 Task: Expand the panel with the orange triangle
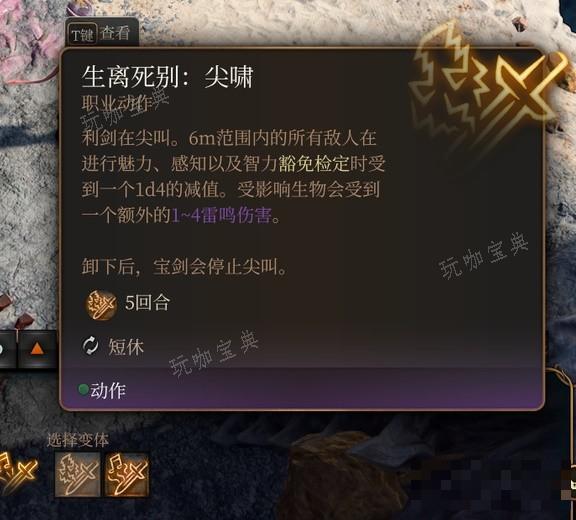[37, 349]
